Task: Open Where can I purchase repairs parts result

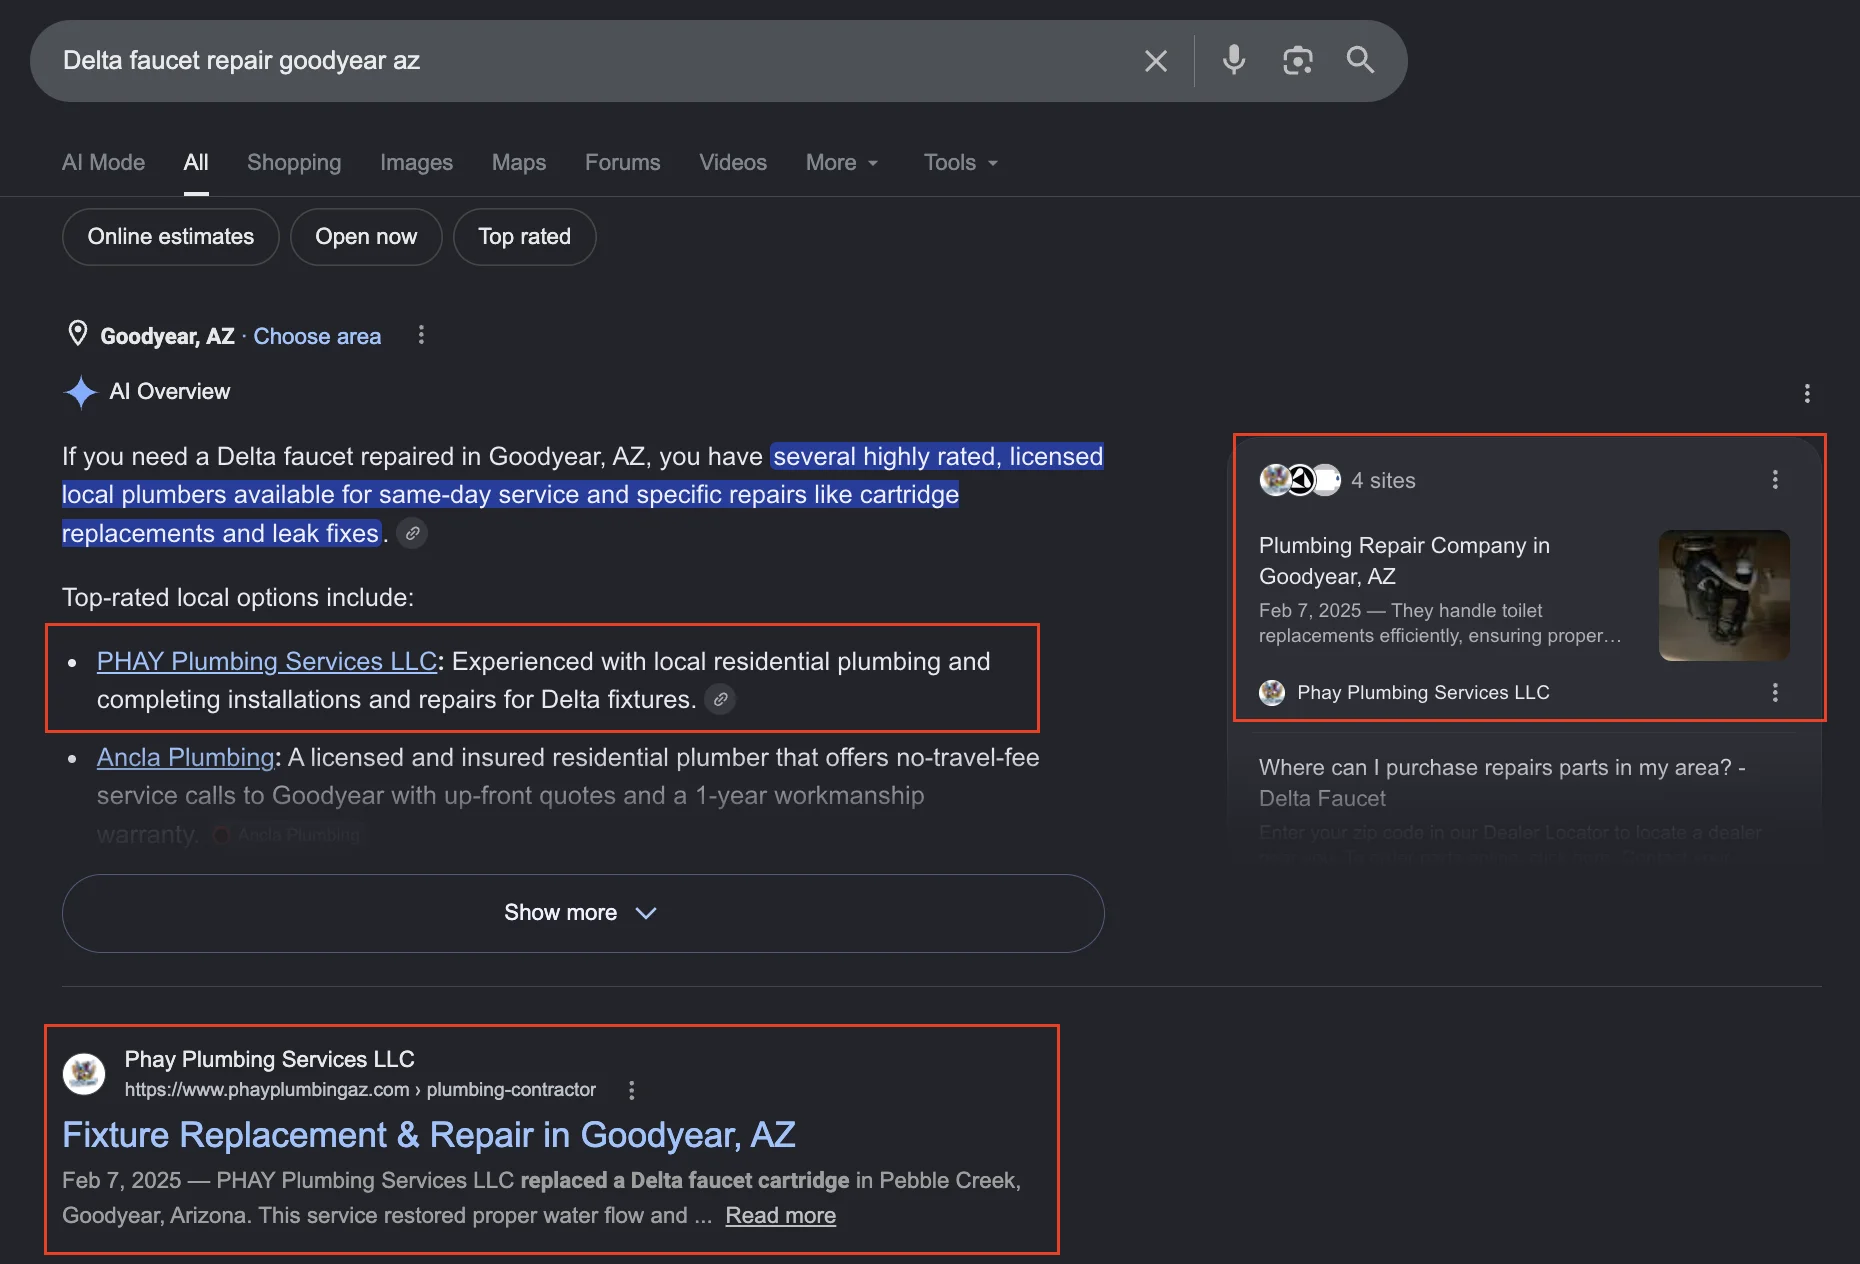Action: [1502, 782]
